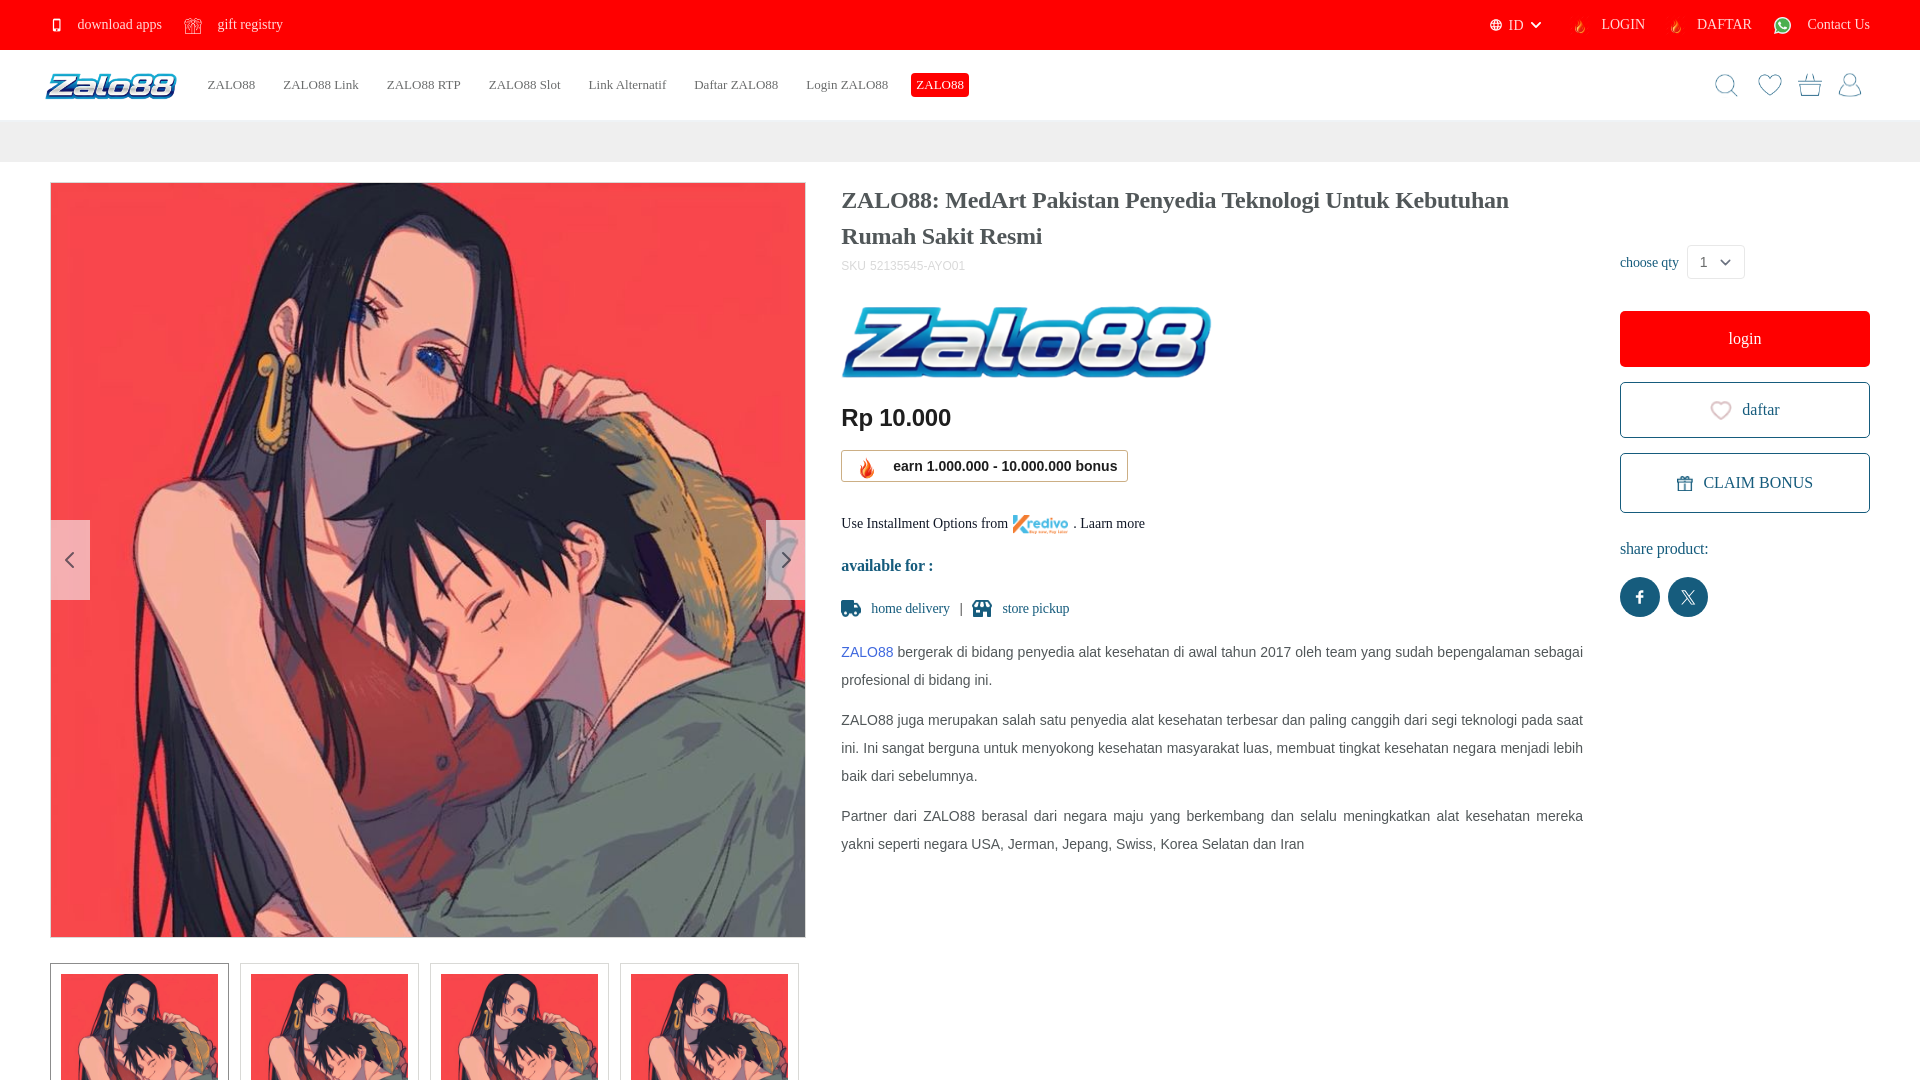The height and width of the screenshot is (1080, 1920).
Task: Show the next product image arrow
Action: (x=785, y=560)
